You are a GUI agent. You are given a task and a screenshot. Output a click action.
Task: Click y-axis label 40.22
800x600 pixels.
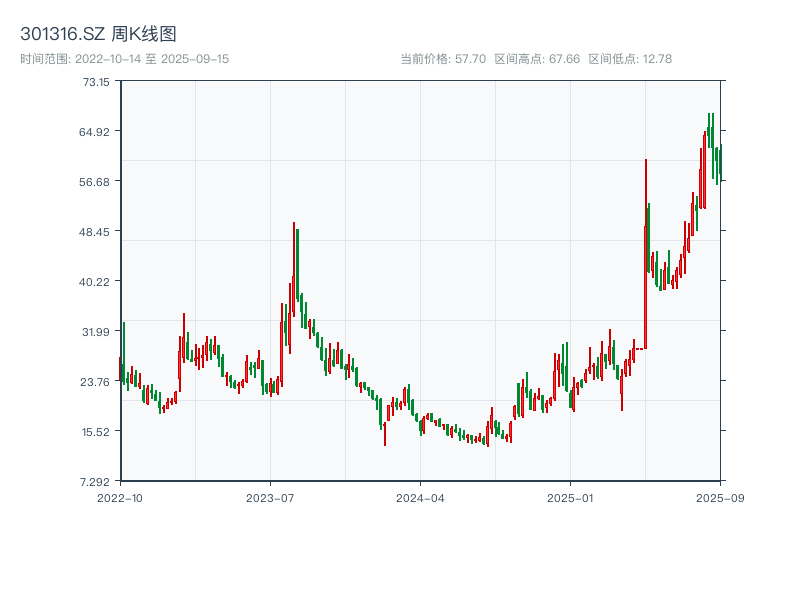pyautogui.click(x=94, y=282)
